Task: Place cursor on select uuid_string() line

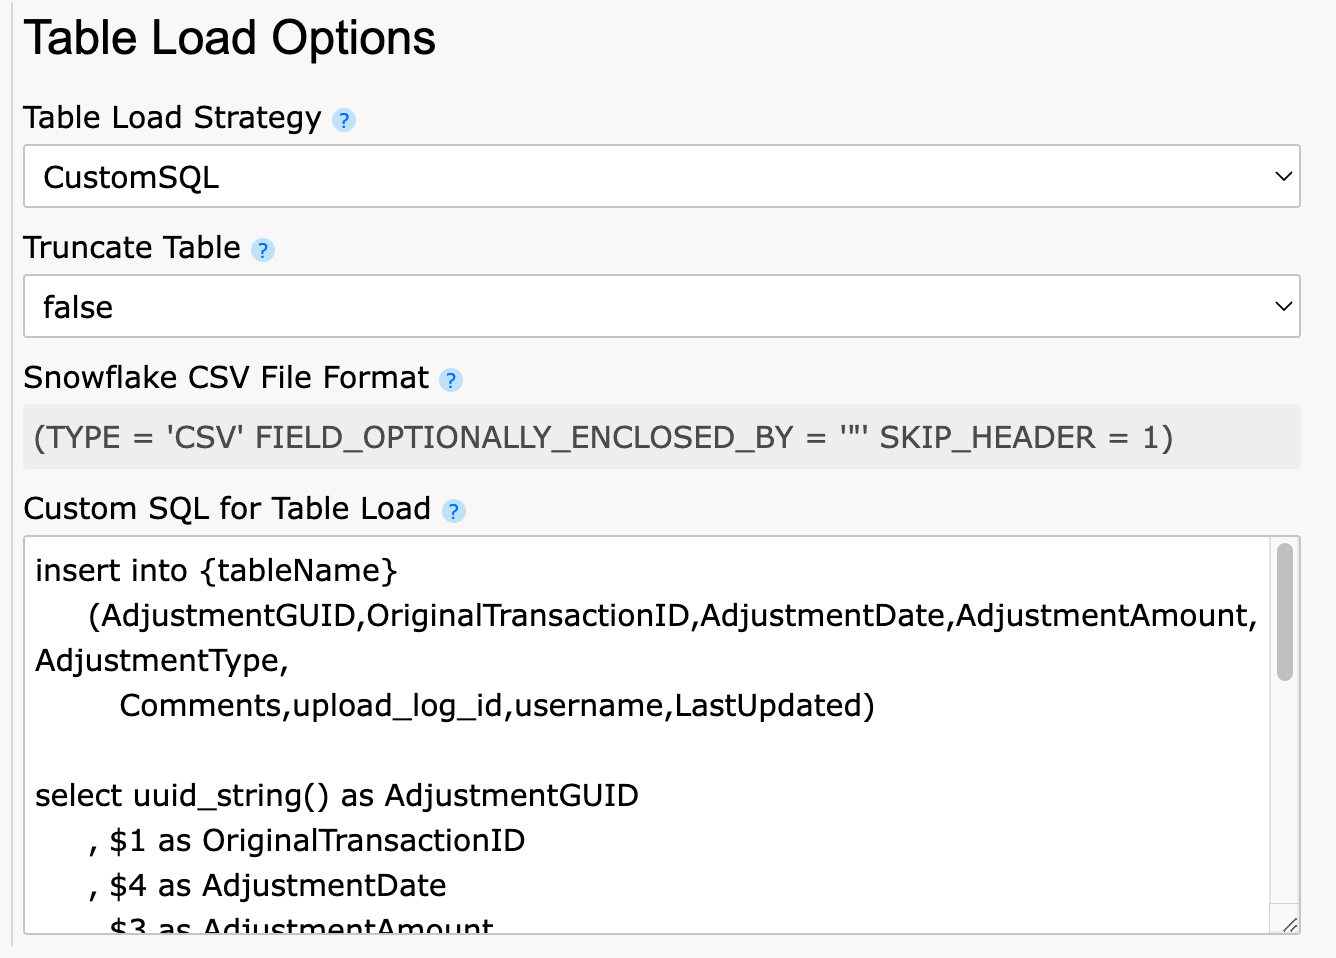Action: click(x=336, y=796)
